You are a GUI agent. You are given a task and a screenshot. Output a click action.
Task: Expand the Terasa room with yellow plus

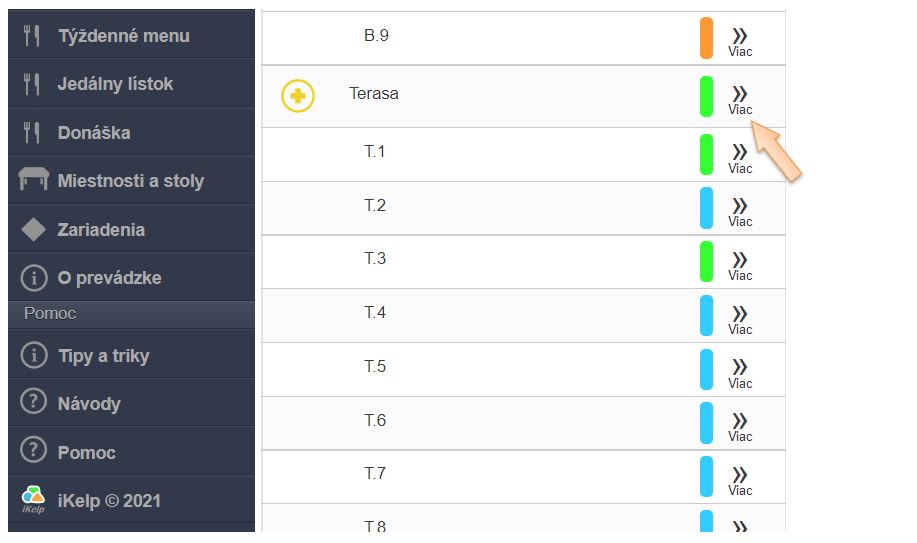(x=298, y=95)
